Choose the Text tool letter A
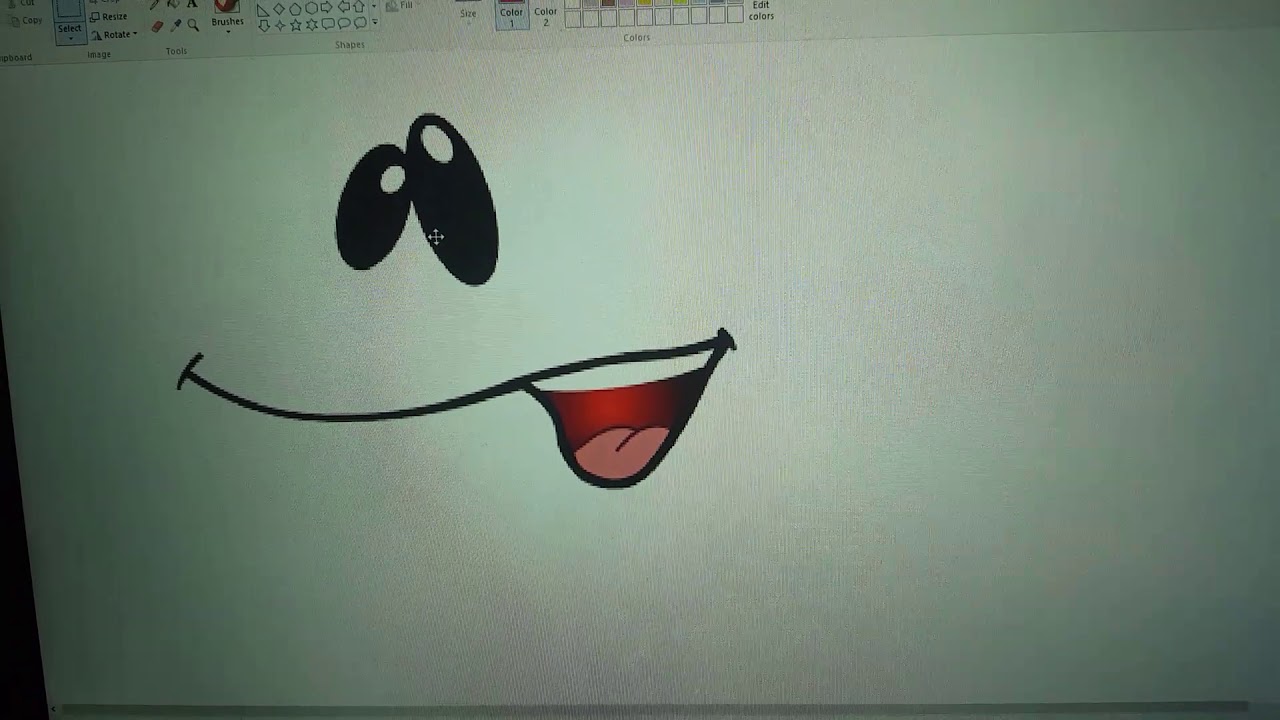The height and width of the screenshot is (720, 1280). coord(192,3)
